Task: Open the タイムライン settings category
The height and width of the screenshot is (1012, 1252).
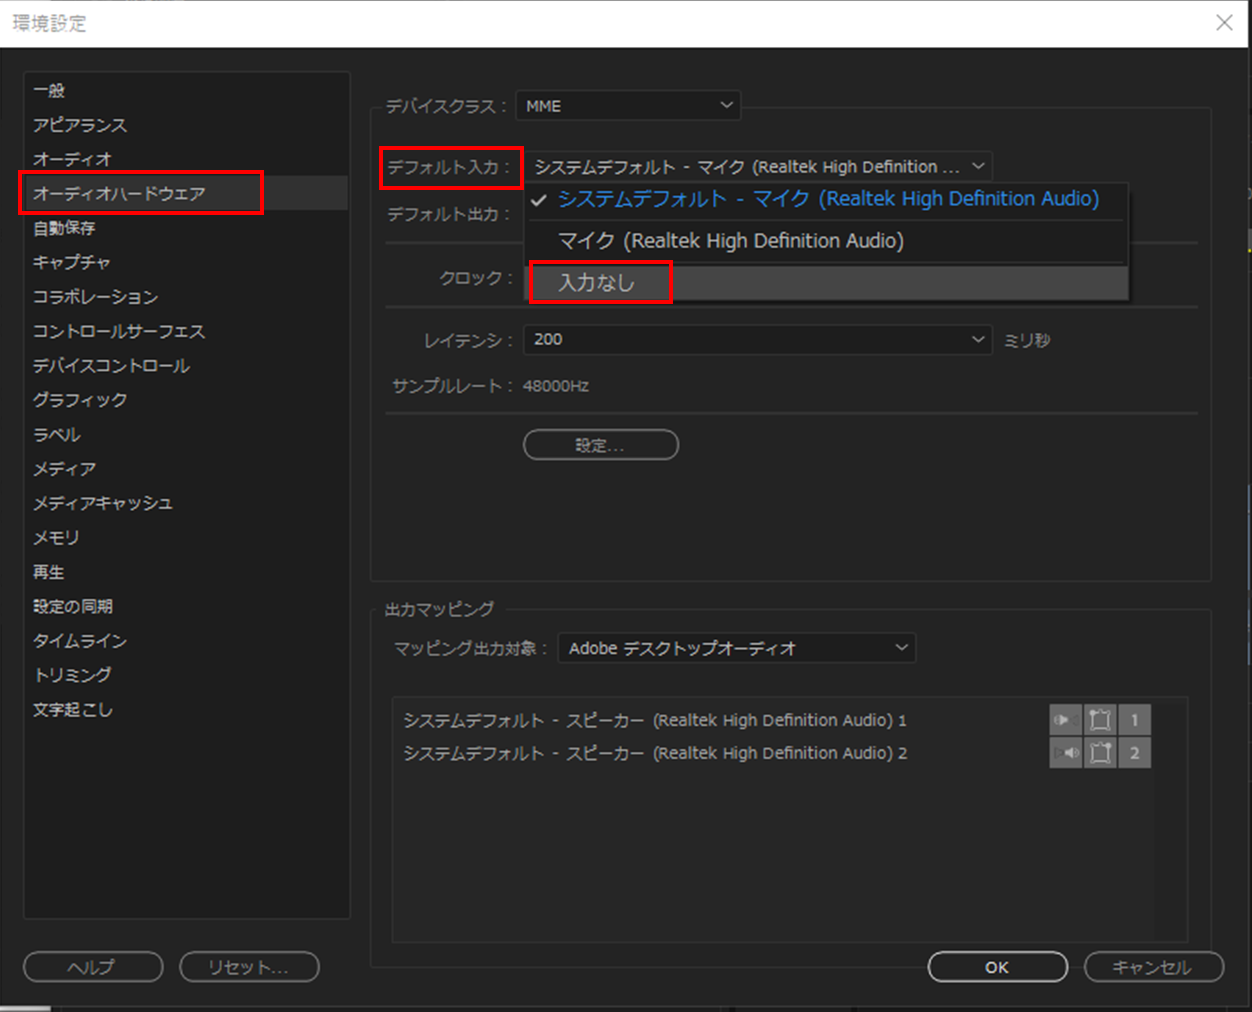Action: click(x=79, y=640)
